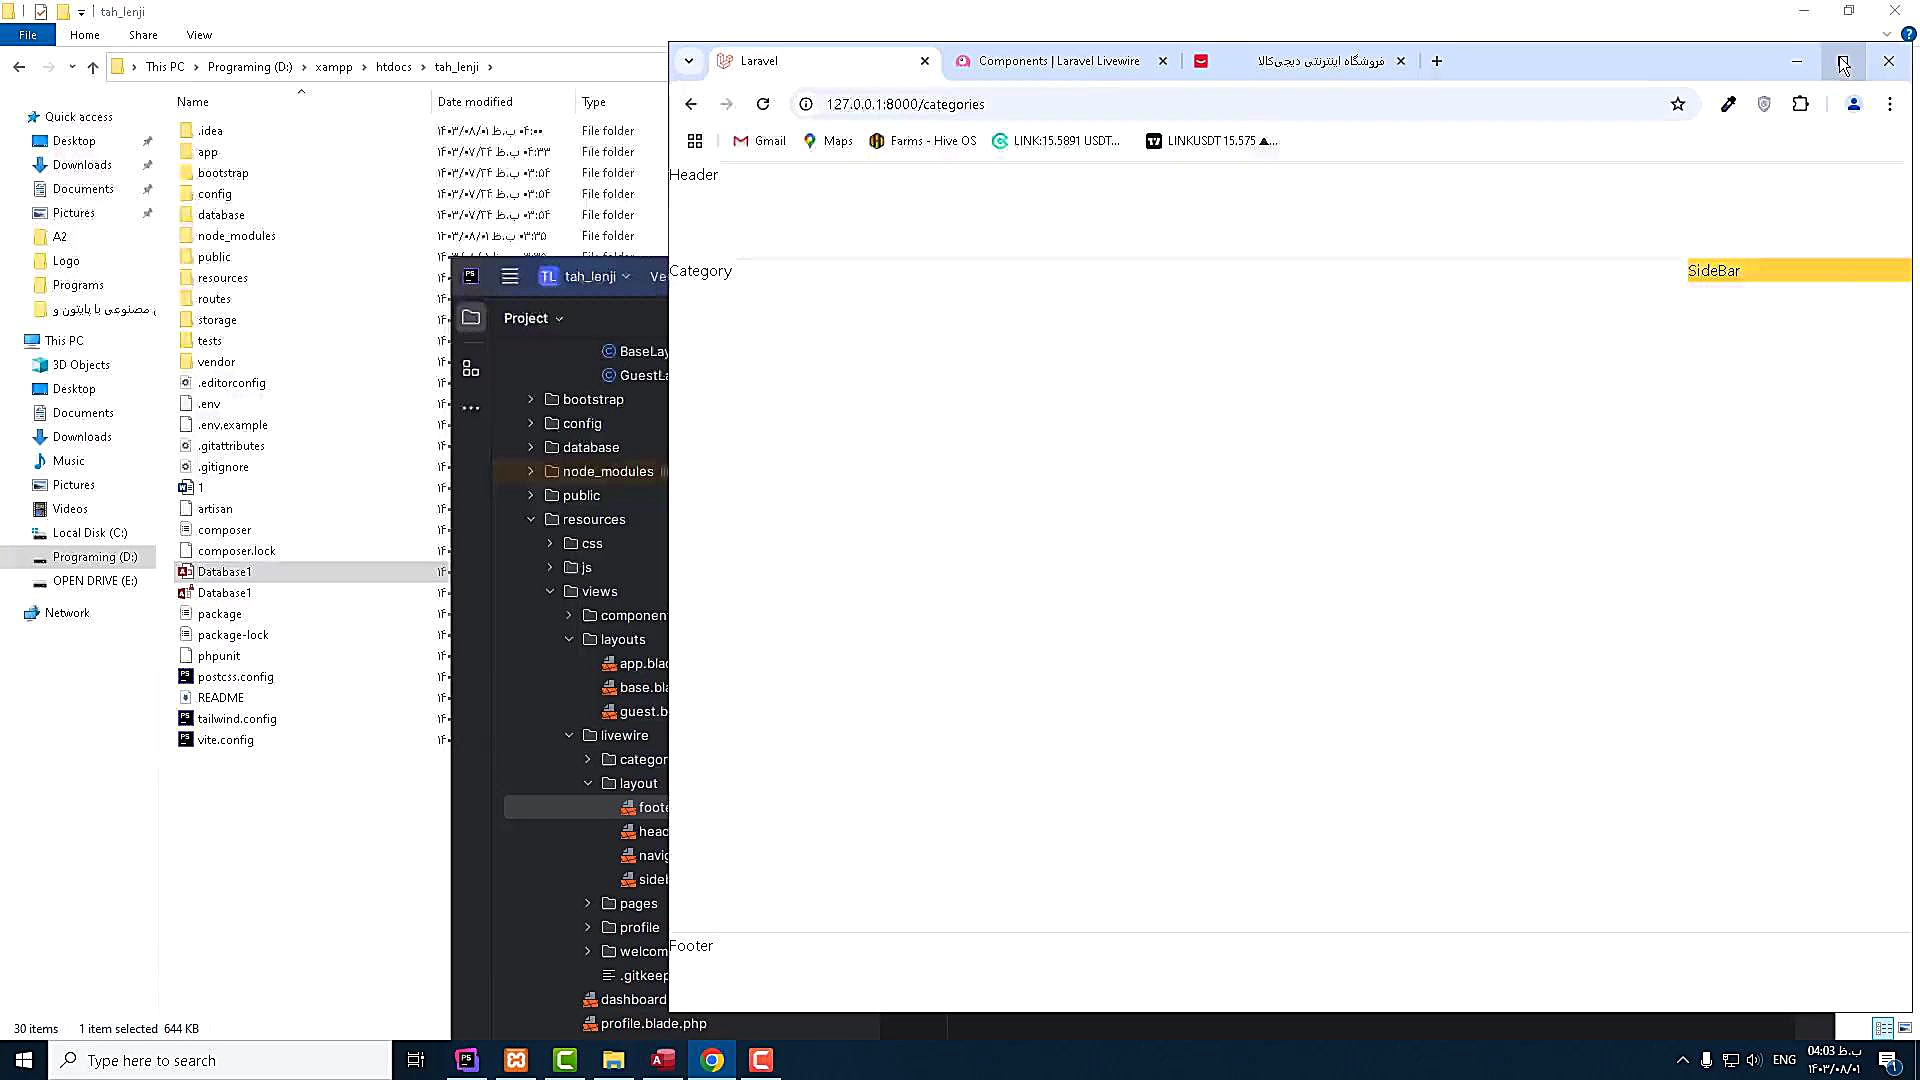The image size is (1920, 1080).
Task: Open XAMPP from the taskbar
Action: coord(516,1060)
